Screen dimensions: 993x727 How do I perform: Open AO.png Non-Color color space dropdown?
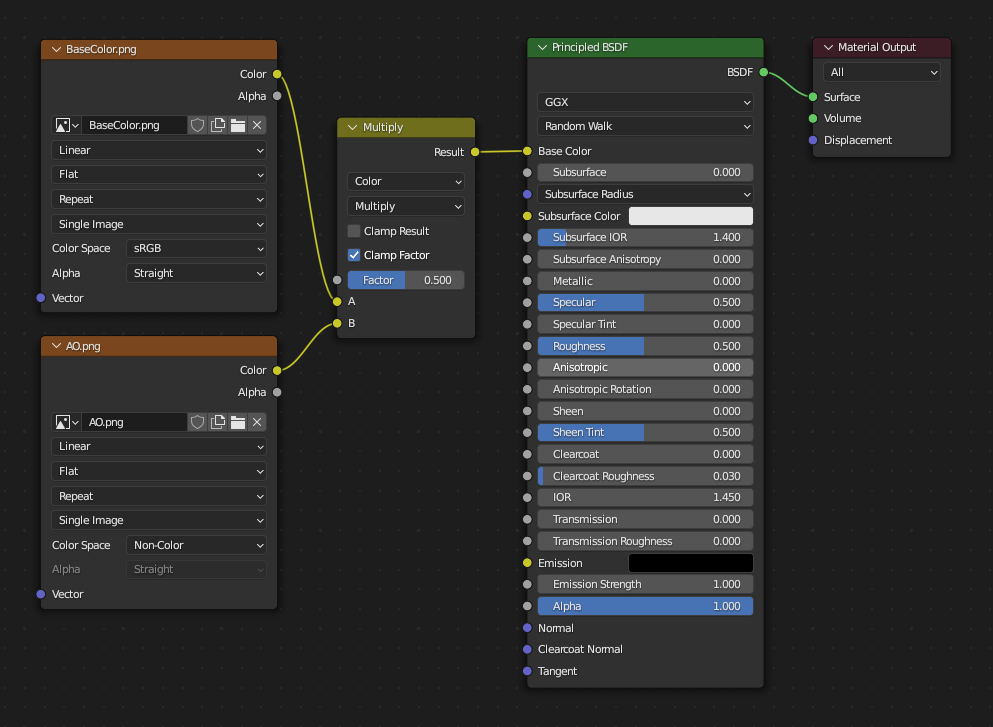click(196, 545)
